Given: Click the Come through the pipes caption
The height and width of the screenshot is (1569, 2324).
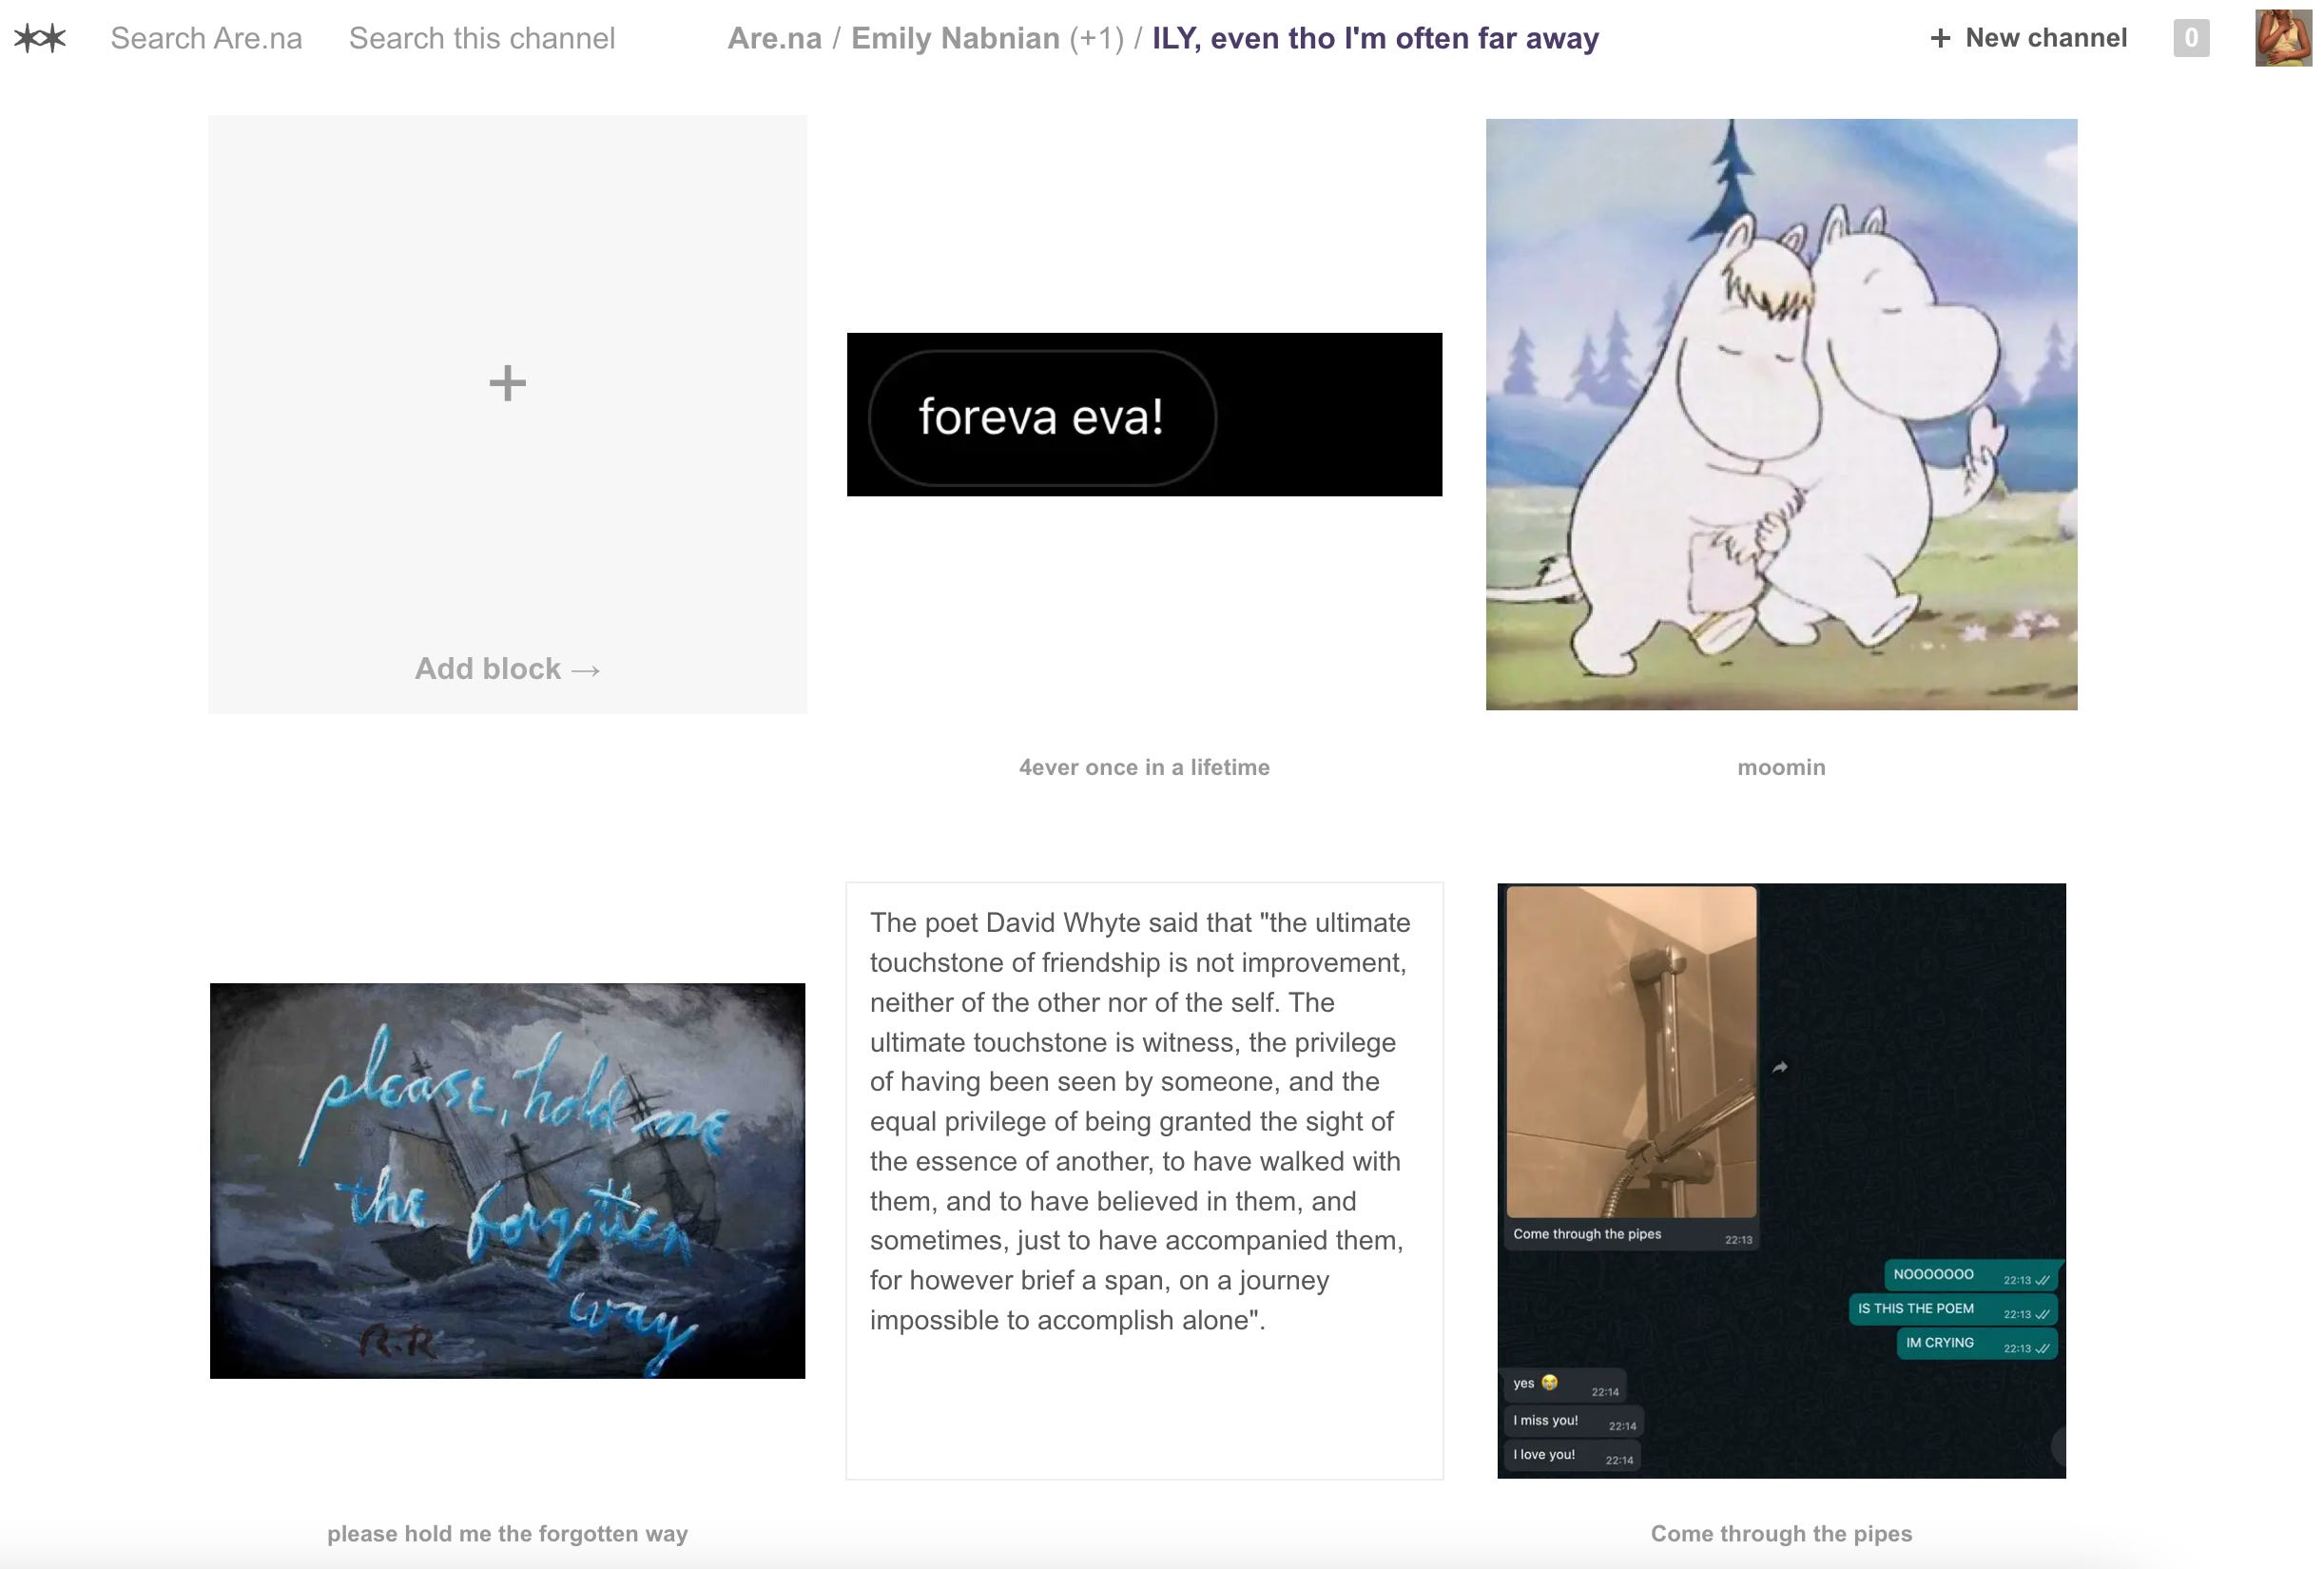Looking at the screenshot, I should [1781, 1533].
